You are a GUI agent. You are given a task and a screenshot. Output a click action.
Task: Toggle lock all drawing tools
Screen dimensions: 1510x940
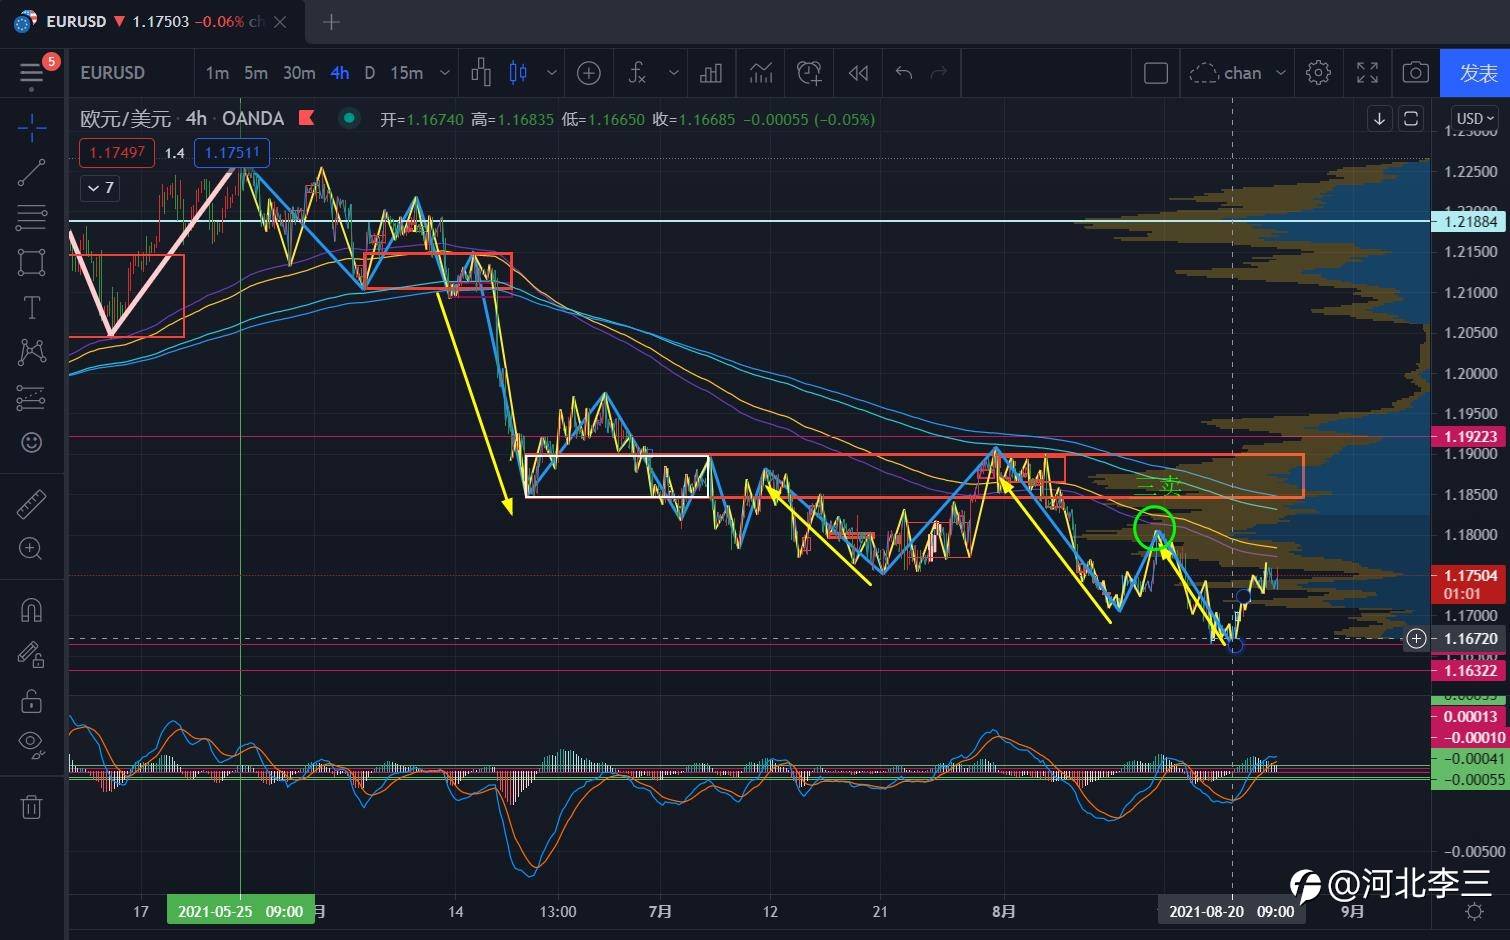(x=31, y=700)
